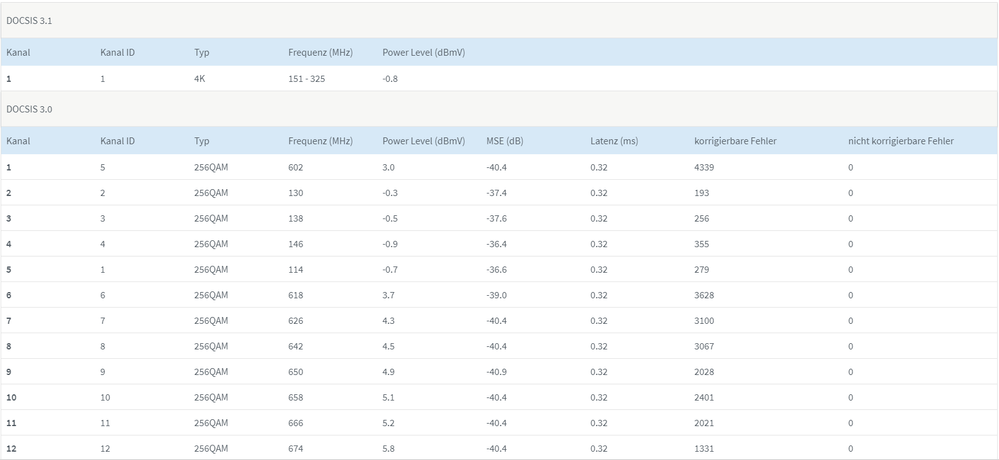Click the MSE value -37.6
The width and height of the screenshot is (999, 460).
coord(496,218)
